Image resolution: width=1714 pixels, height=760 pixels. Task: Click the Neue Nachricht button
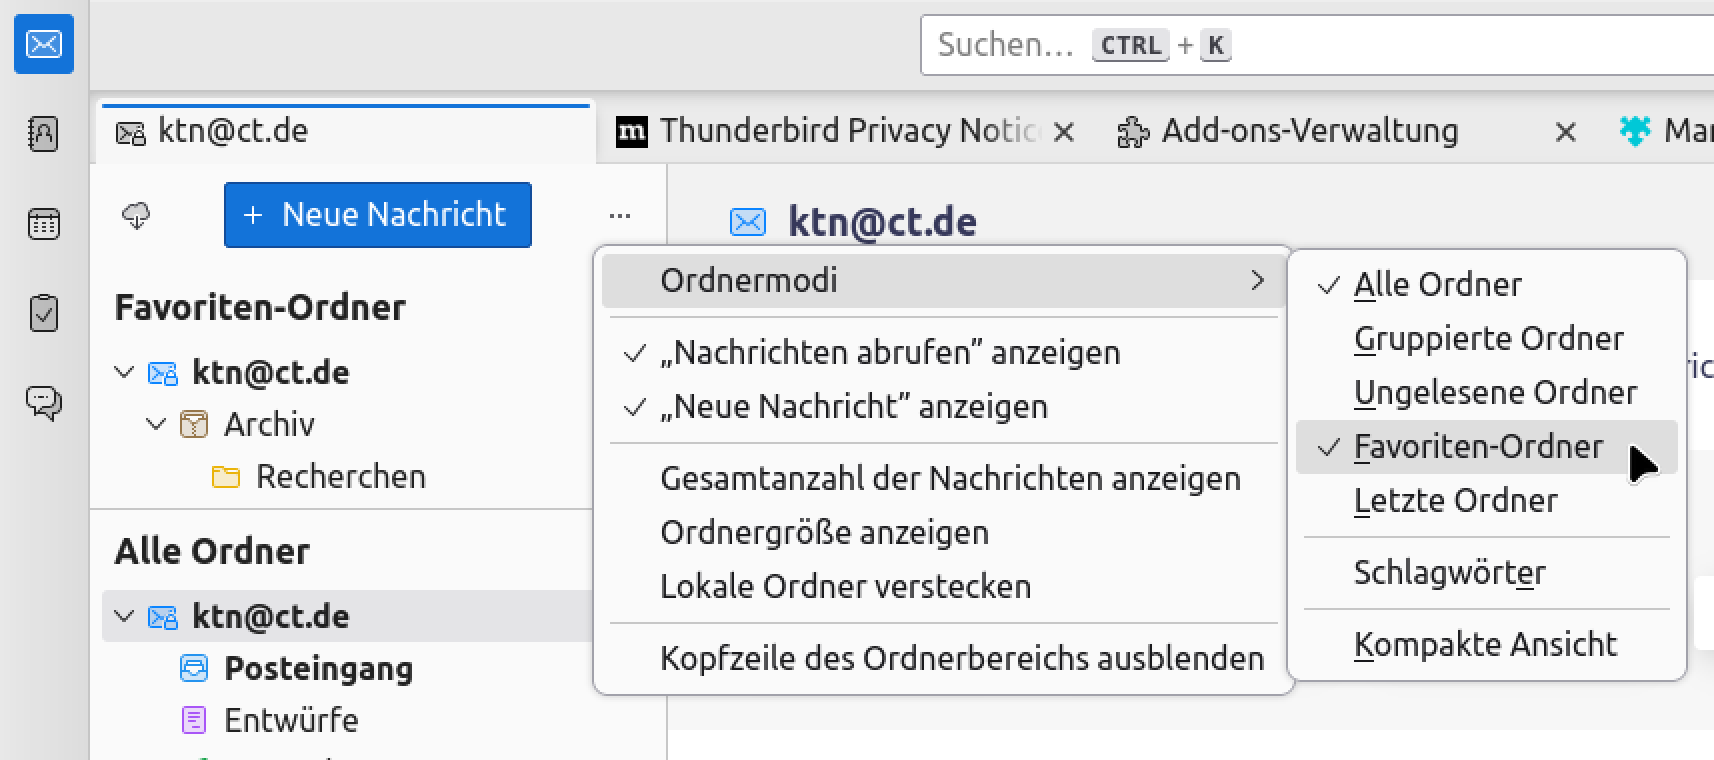377,215
